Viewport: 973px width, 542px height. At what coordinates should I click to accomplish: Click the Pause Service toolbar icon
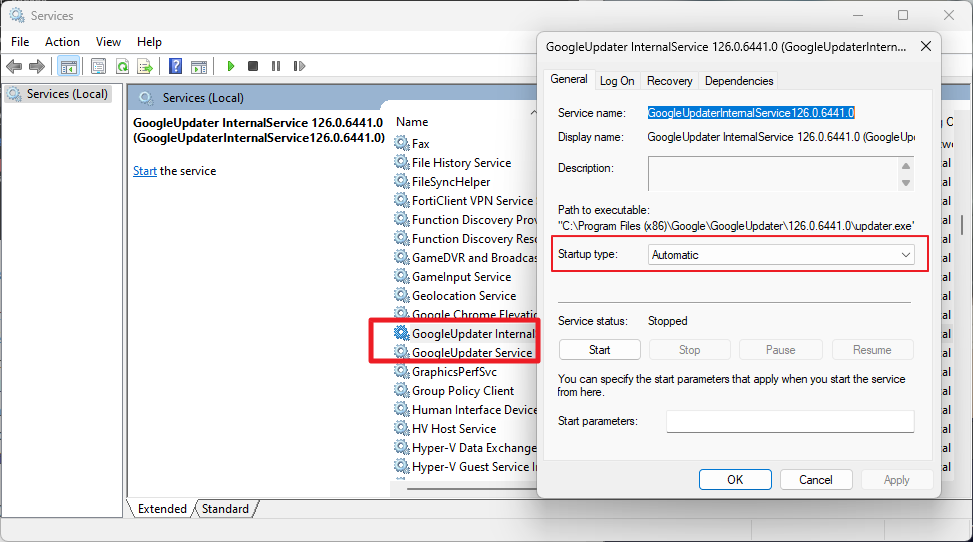pyautogui.click(x=276, y=66)
